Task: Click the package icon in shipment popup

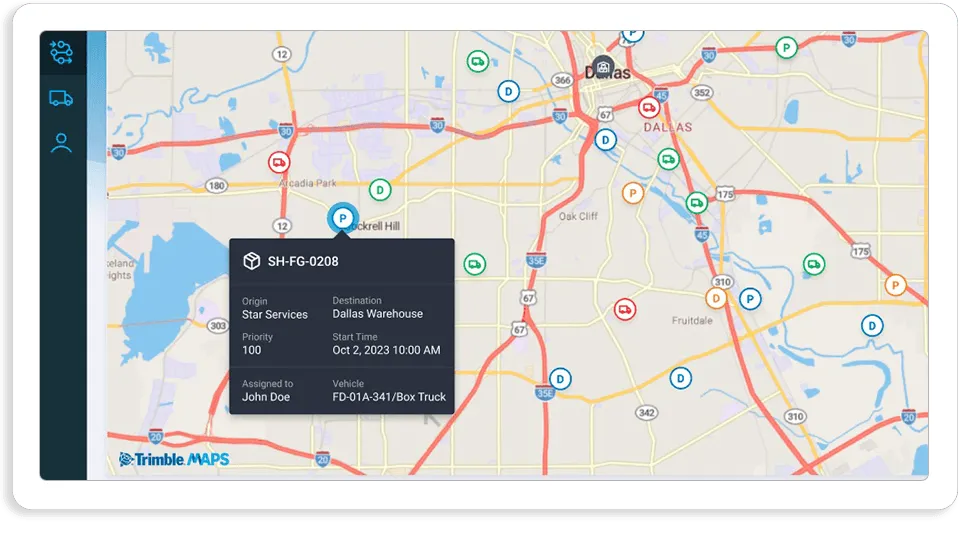Action: 252,261
